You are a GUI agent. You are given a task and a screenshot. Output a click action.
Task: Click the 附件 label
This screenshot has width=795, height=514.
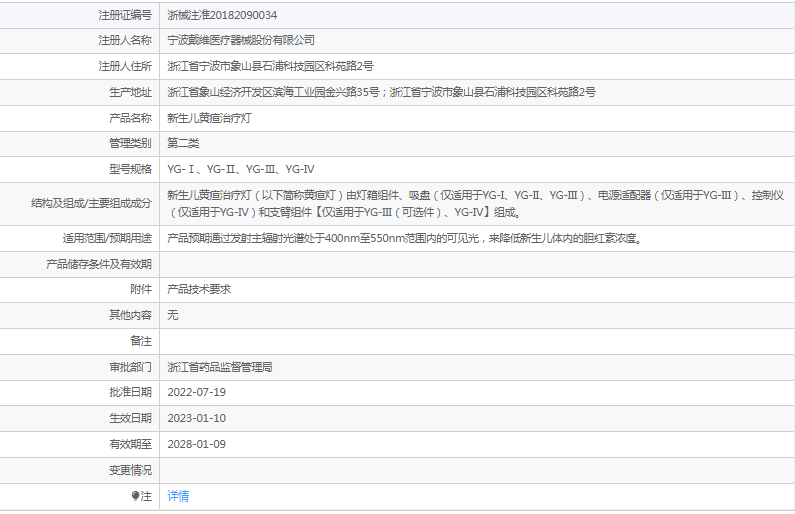[141, 289]
